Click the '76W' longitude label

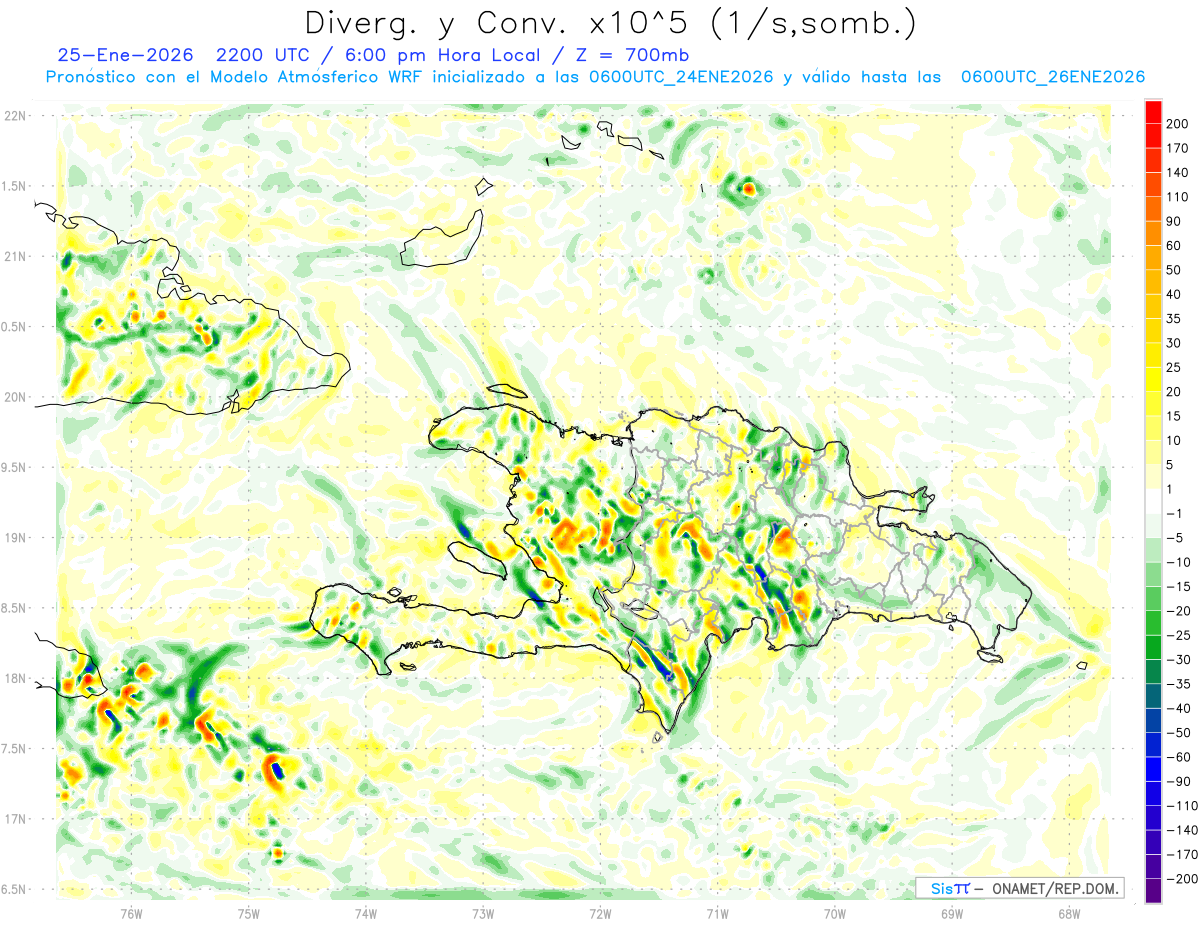pos(131,915)
